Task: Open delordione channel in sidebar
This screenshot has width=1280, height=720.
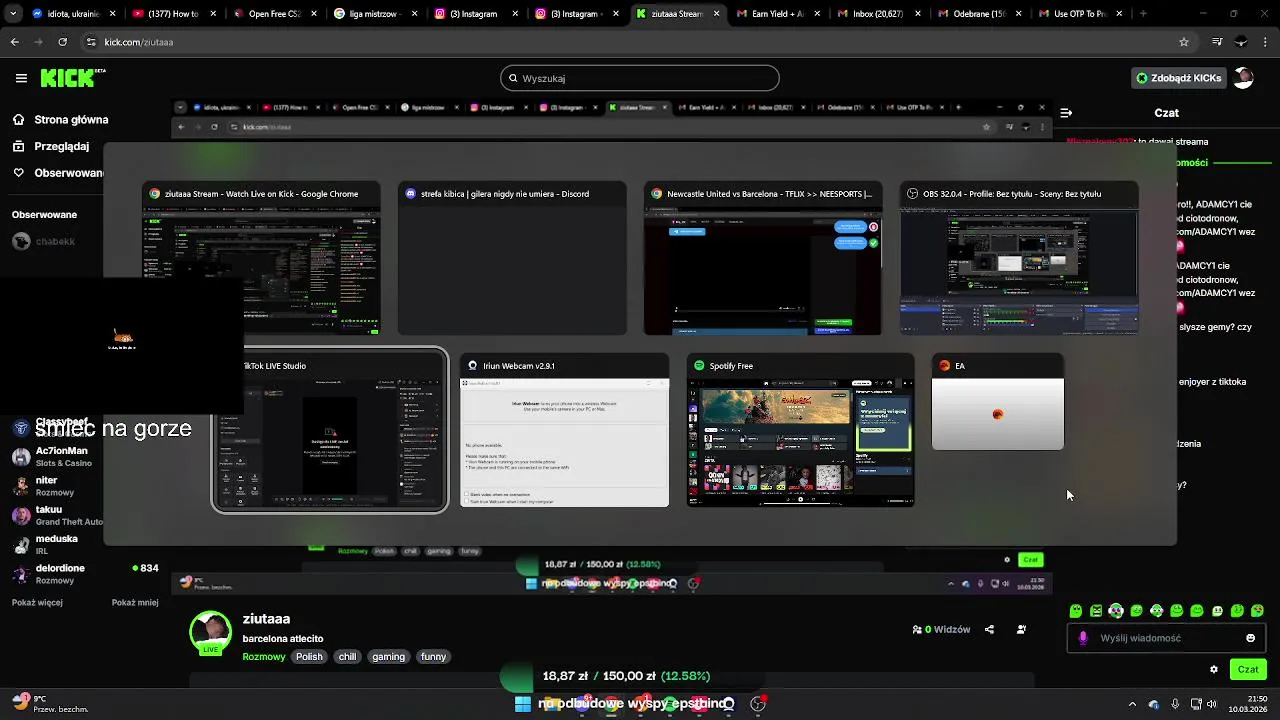Action: click(x=84, y=573)
